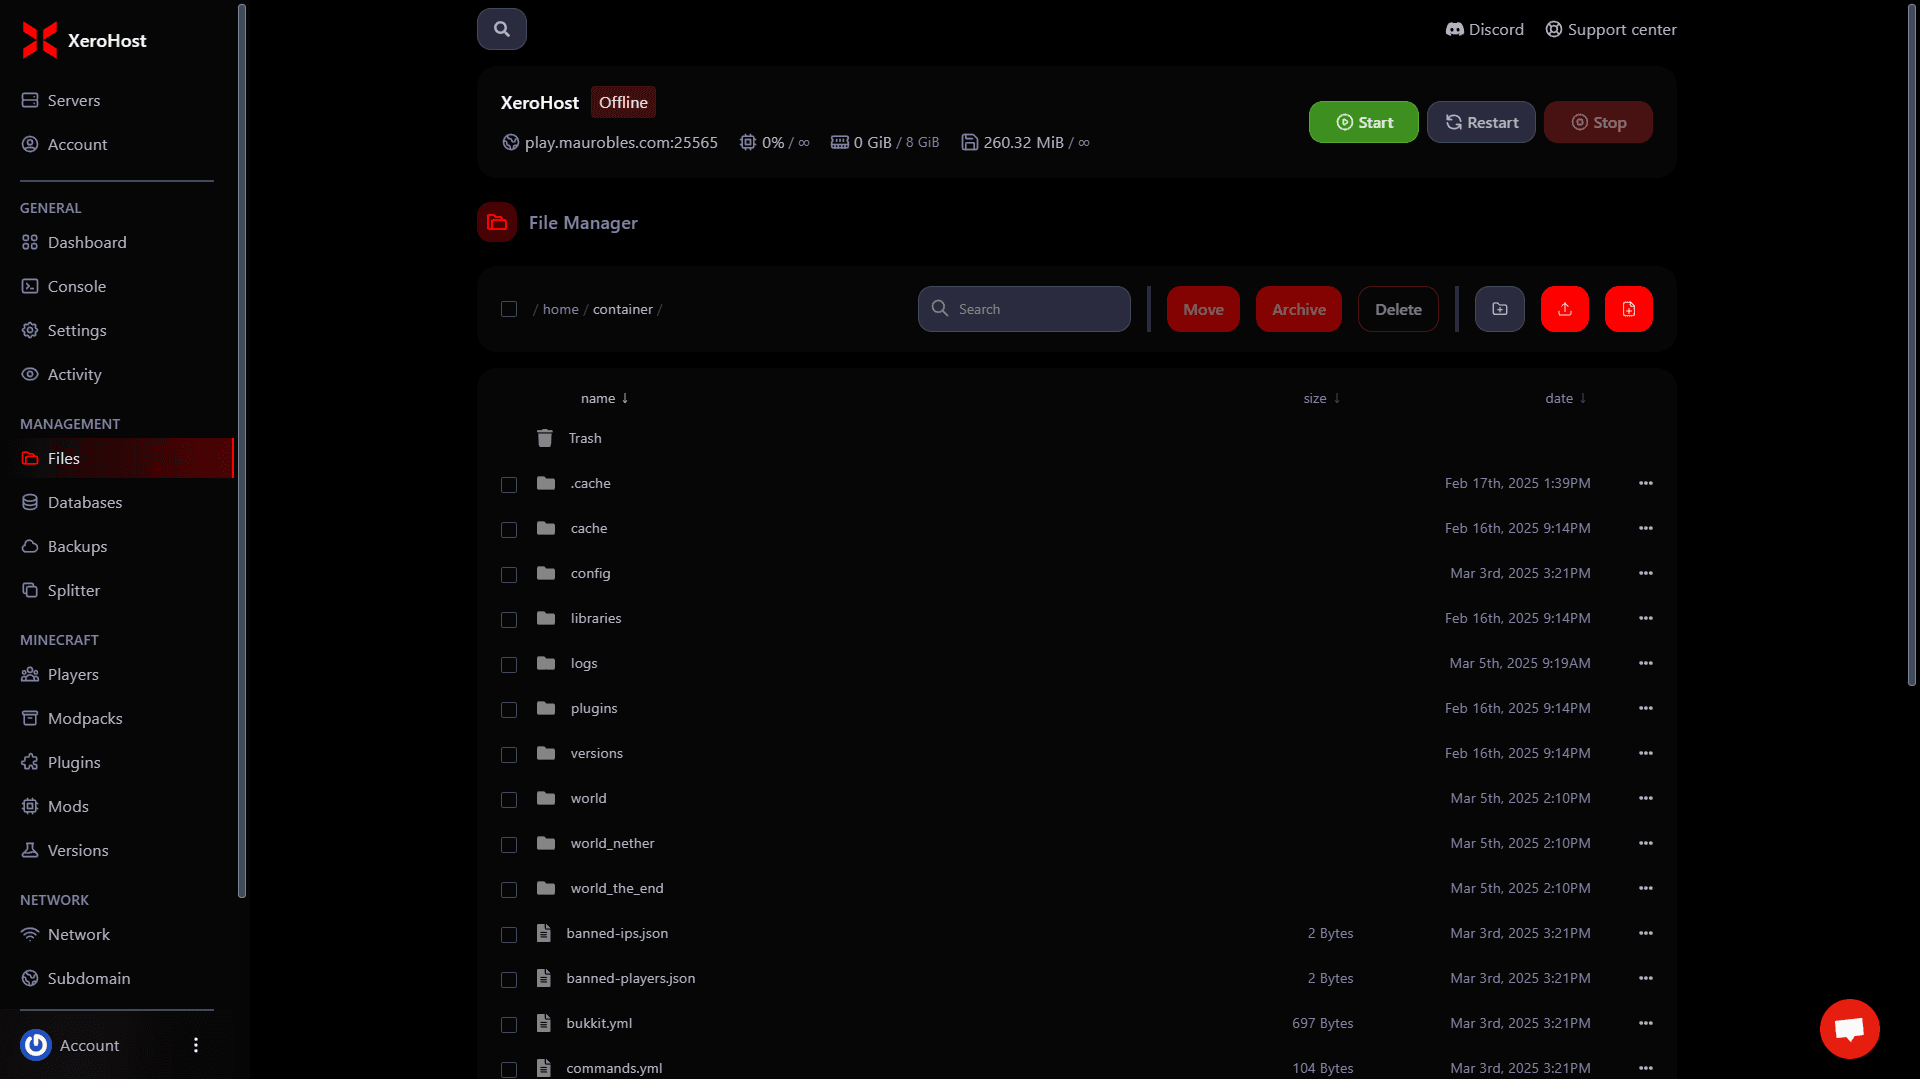The height and width of the screenshot is (1079, 1920).
Task: Check the libraries folder checkbox
Action: pyautogui.click(x=509, y=619)
